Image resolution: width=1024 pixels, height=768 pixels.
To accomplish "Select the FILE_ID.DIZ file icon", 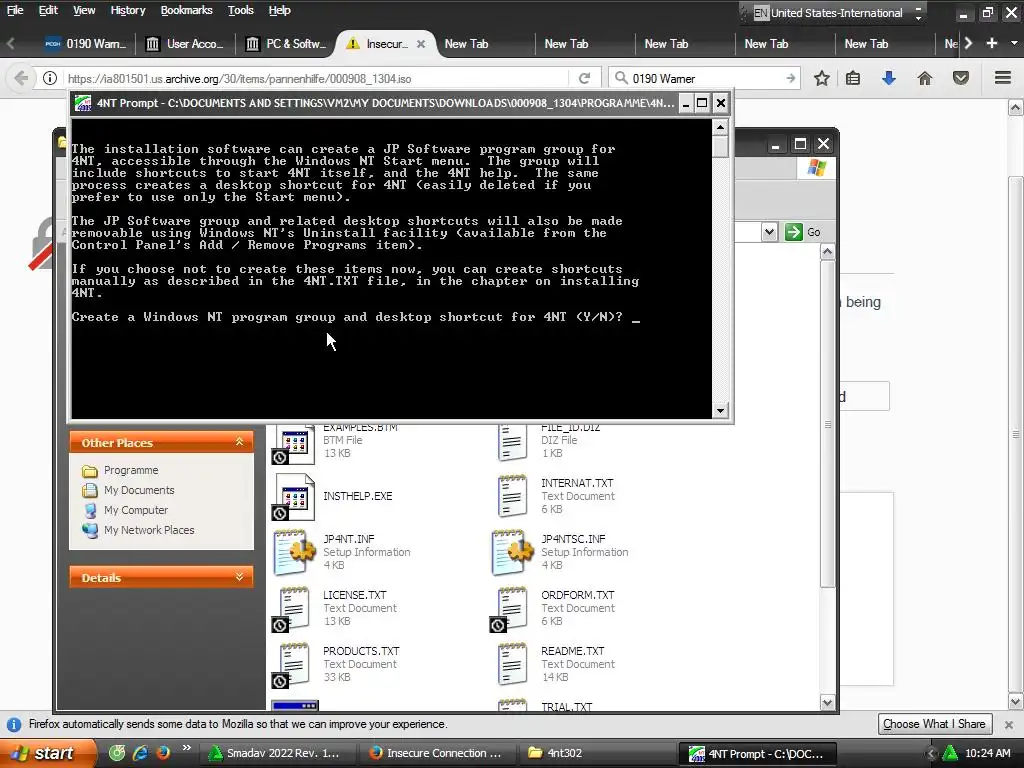I will [x=512, y=443].
